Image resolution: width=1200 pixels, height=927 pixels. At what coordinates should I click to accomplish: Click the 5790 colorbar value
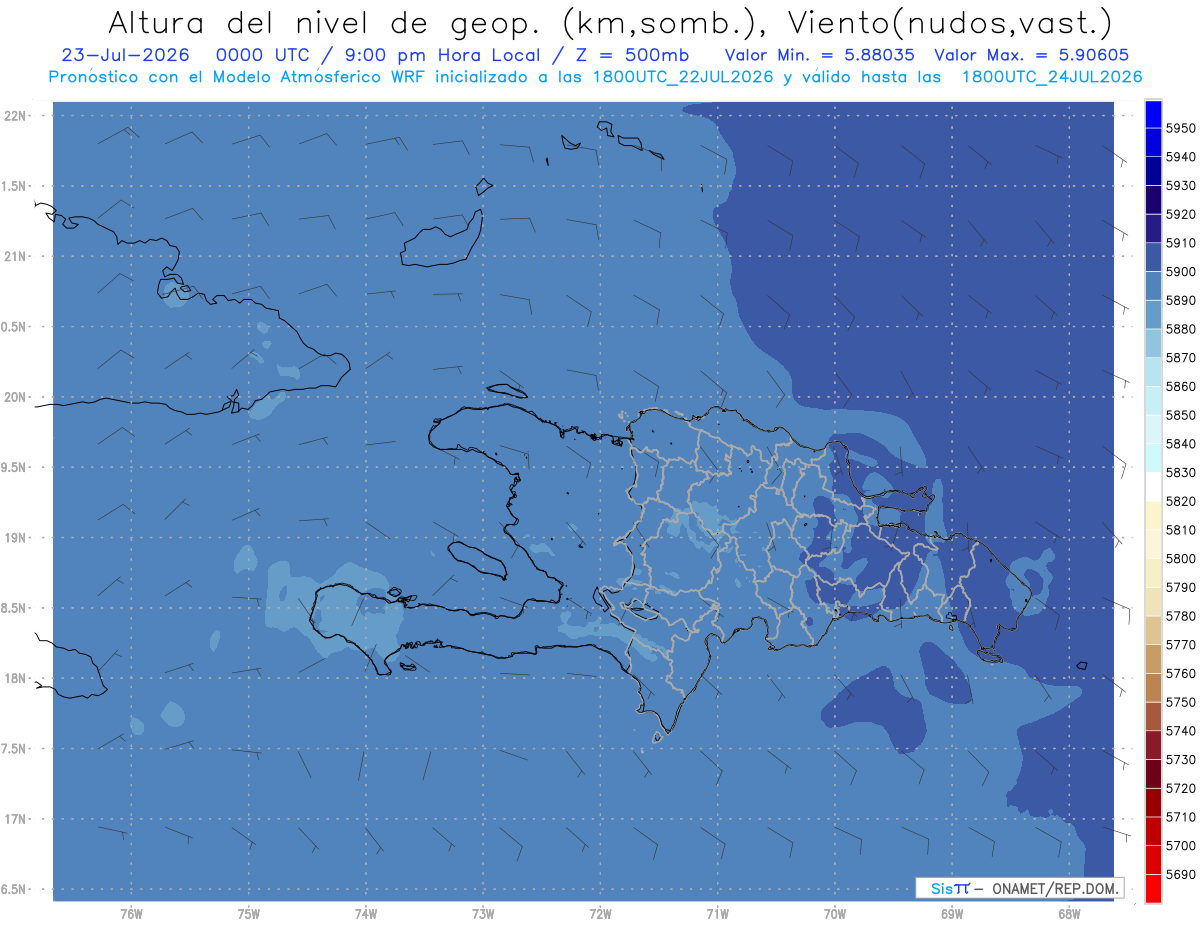(1181, 587)
